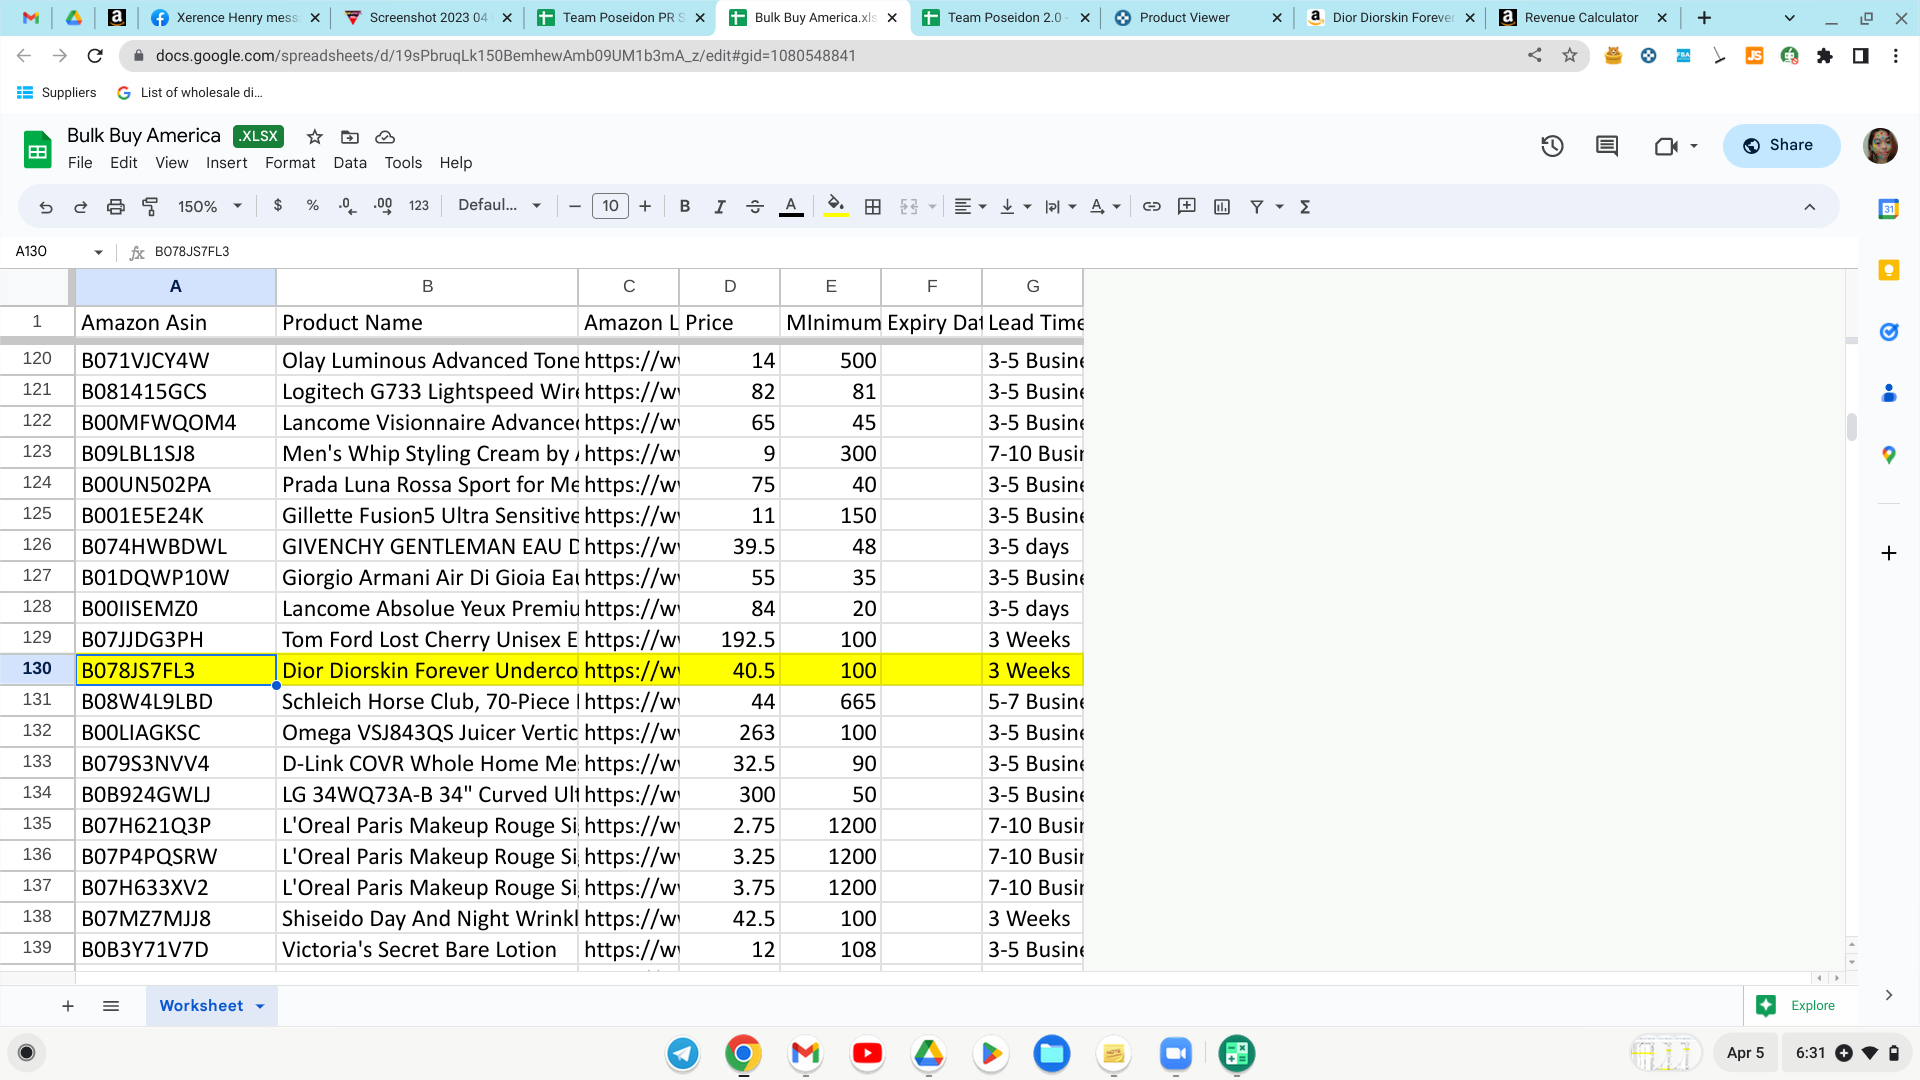Open YouTube from the shelf
This screenshot has height=1080, width=1920.
(867, 1053)
